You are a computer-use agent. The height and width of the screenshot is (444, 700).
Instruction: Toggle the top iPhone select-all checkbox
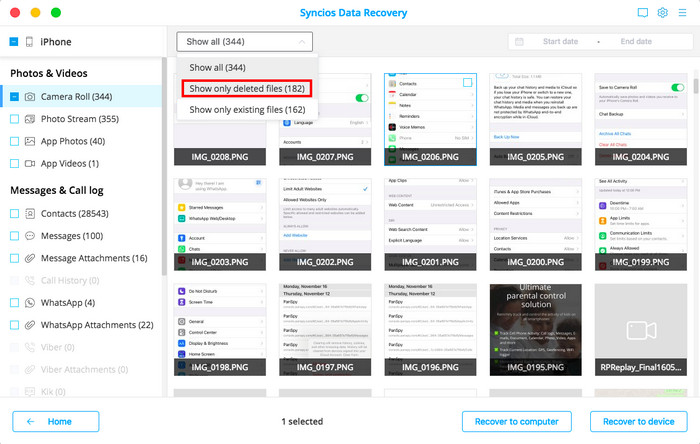click(x=14, y=42)
